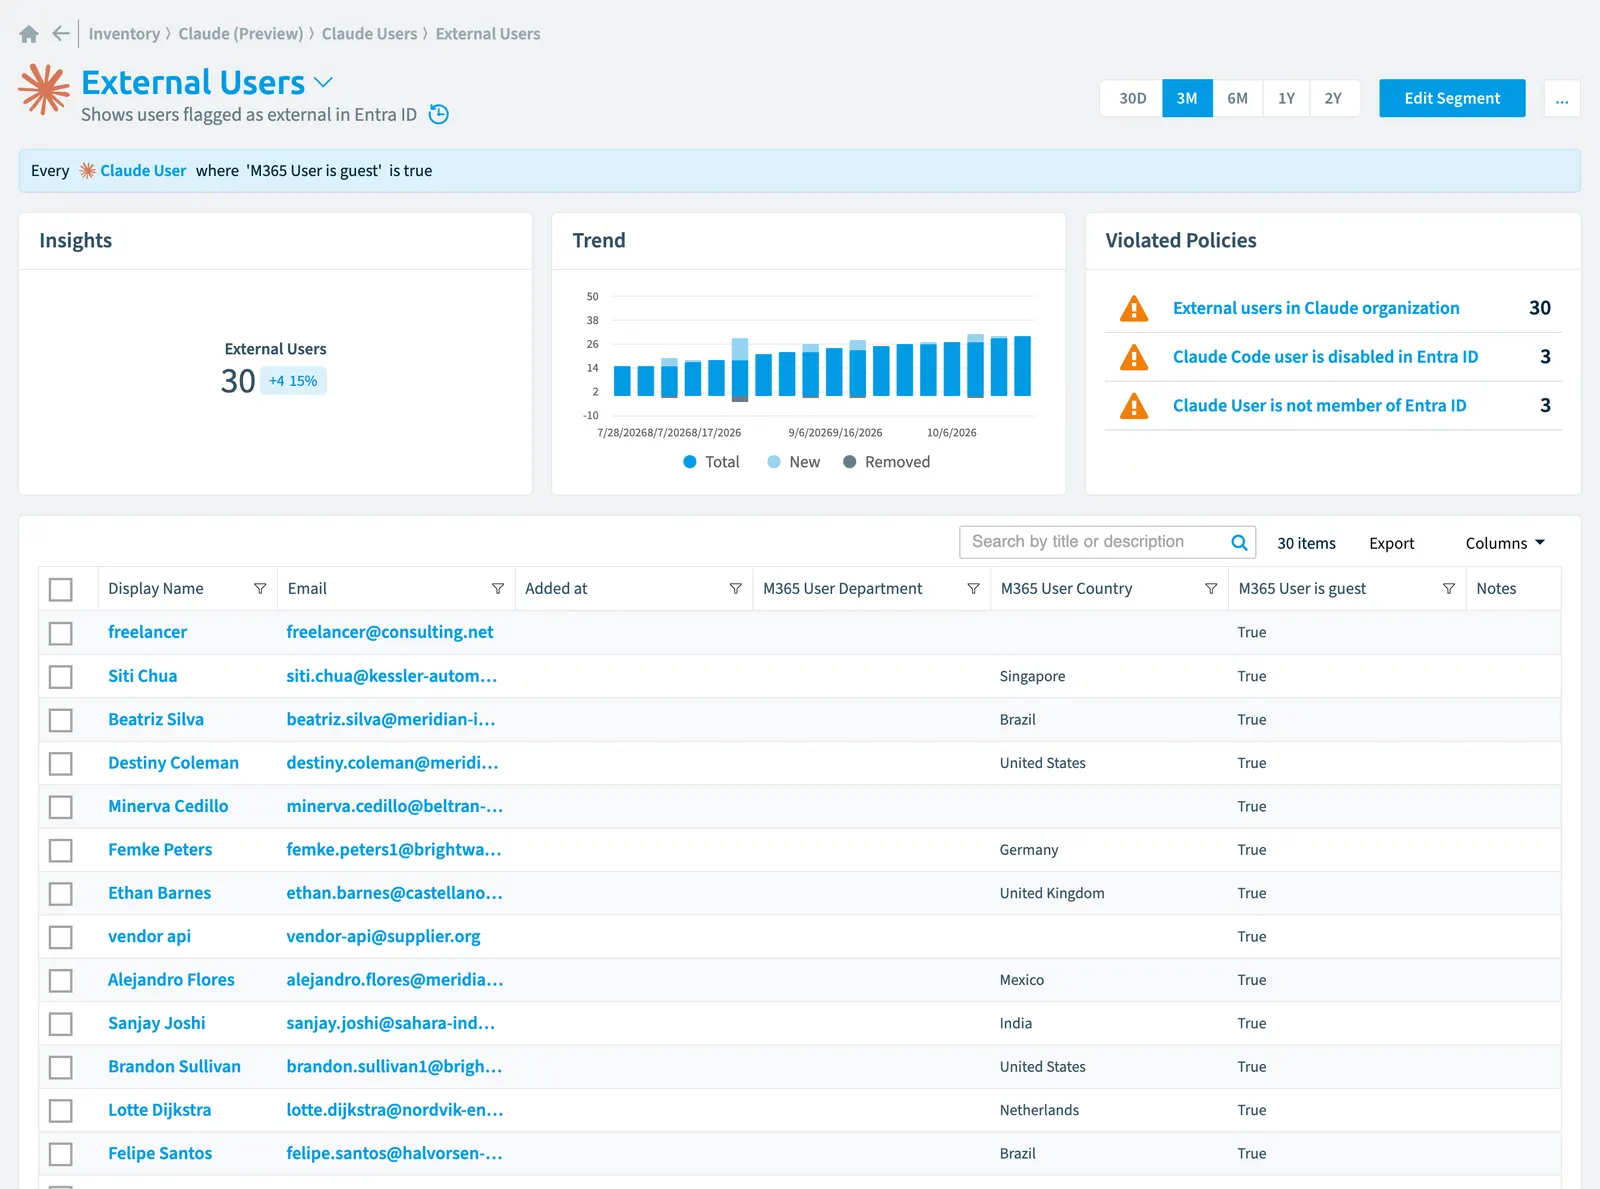Screen dimensions: 1600x1189
Task: Open the vendor-api@supplier.org email link
Action: [383, 937]
